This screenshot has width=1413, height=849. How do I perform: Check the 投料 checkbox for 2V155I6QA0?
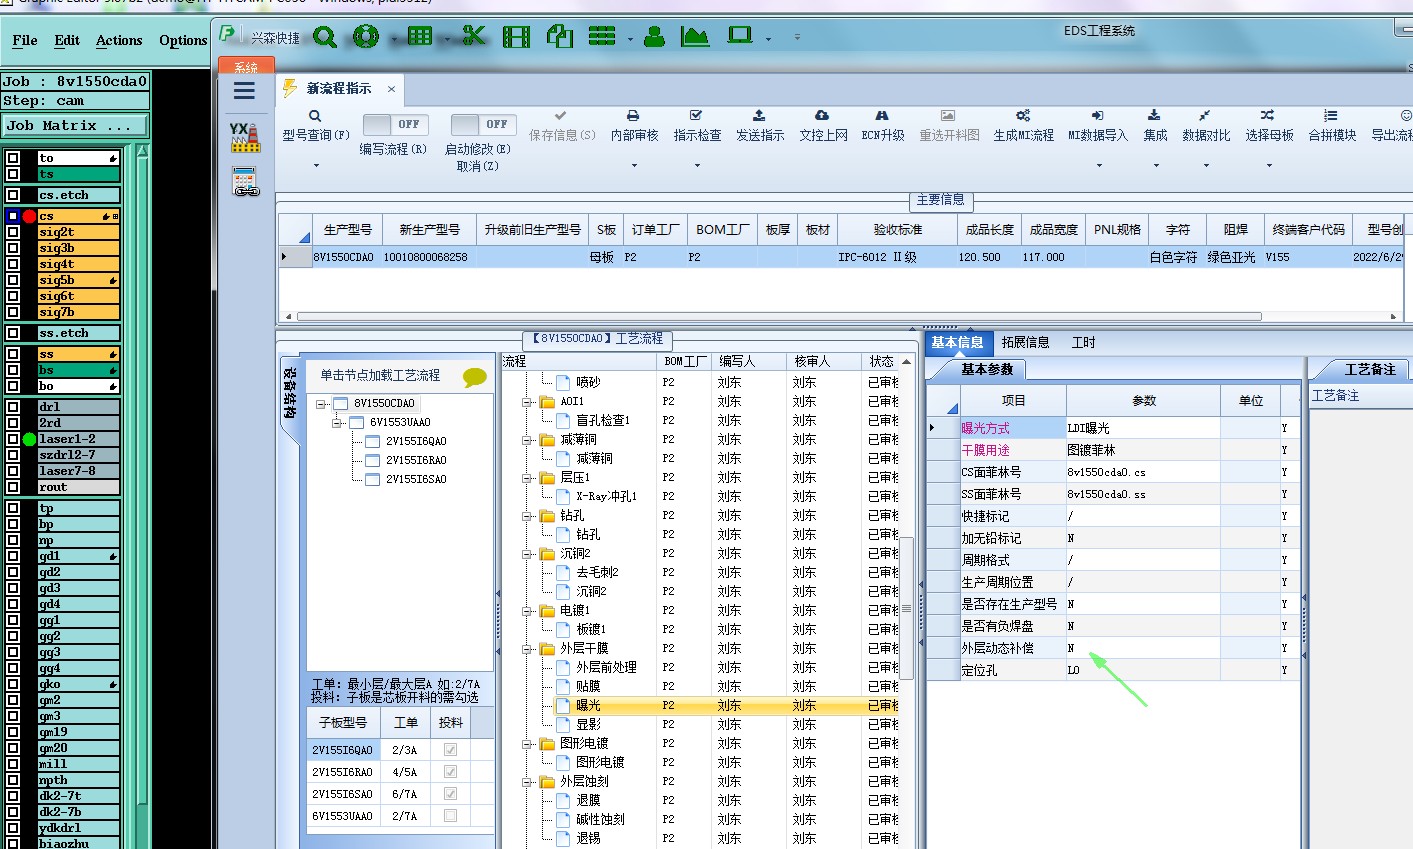(x=450, y=750)
